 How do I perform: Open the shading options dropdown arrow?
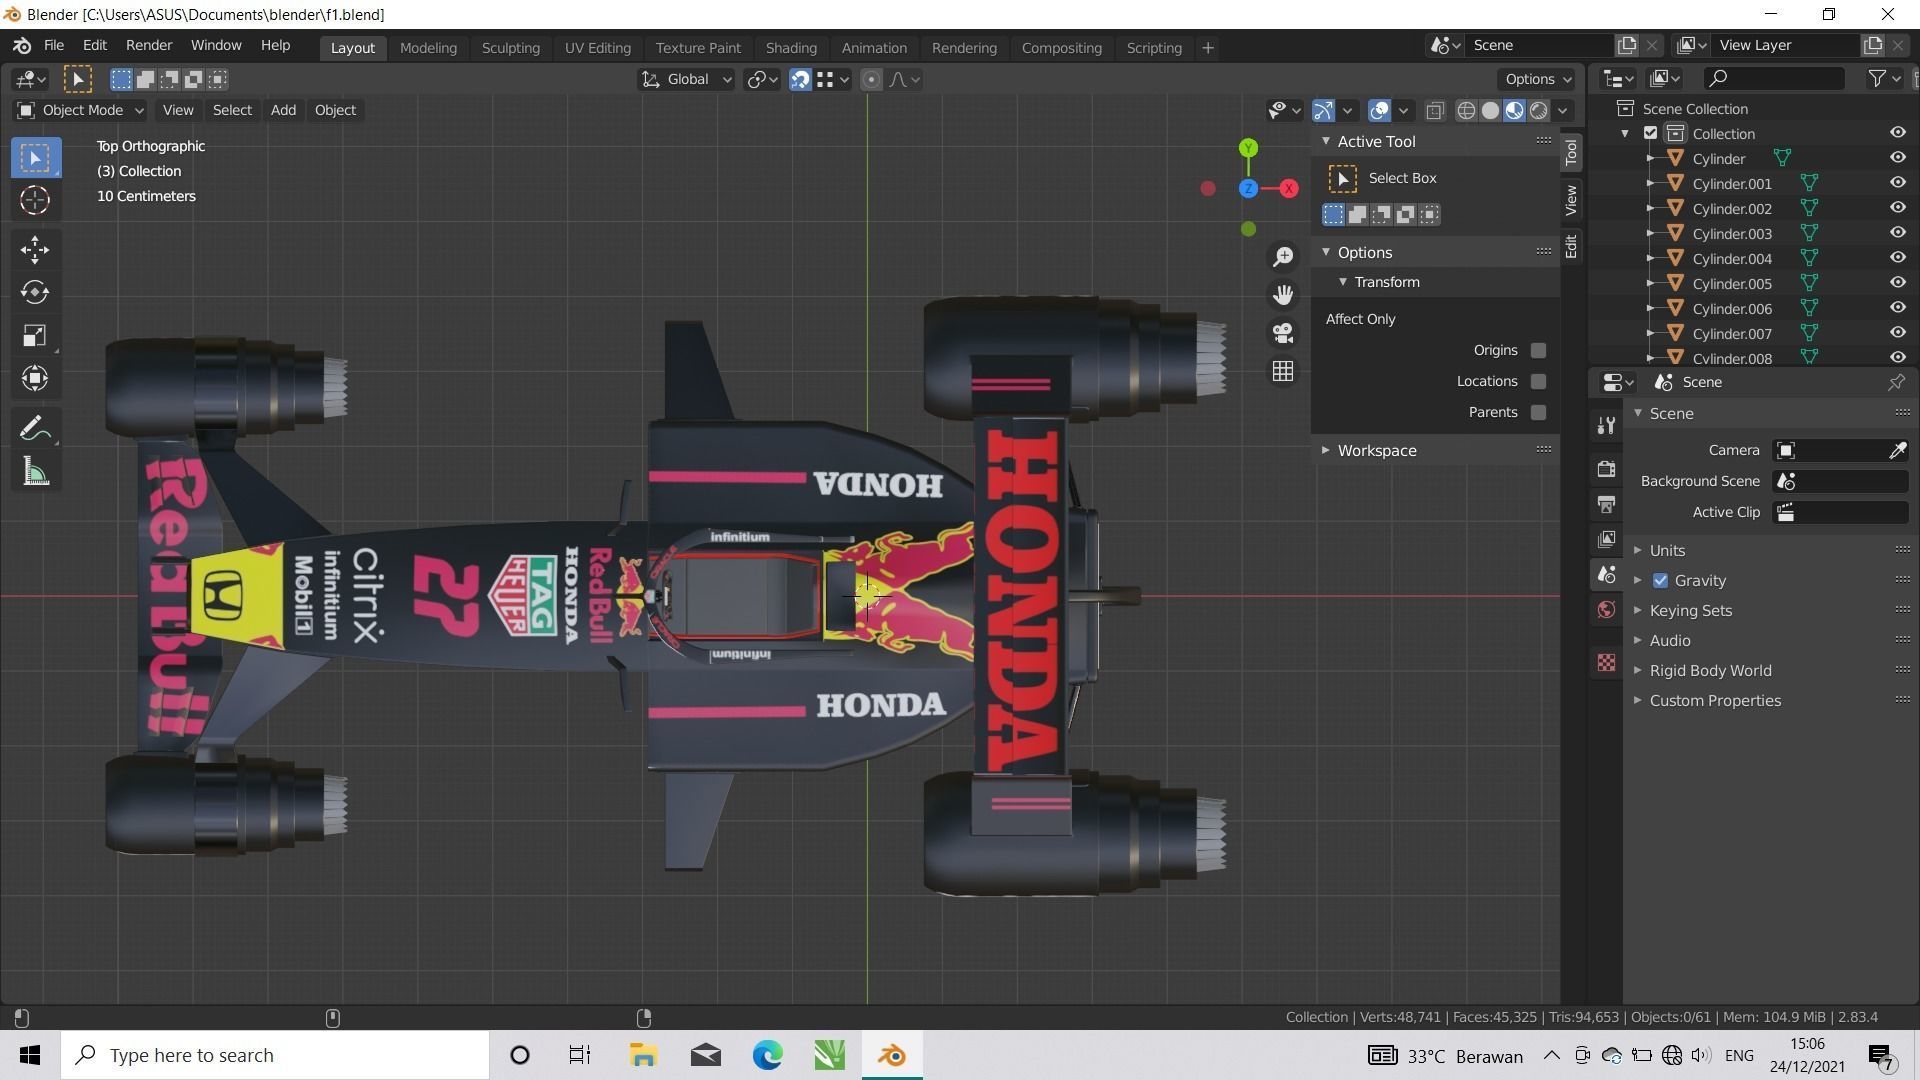(1563, 111)
